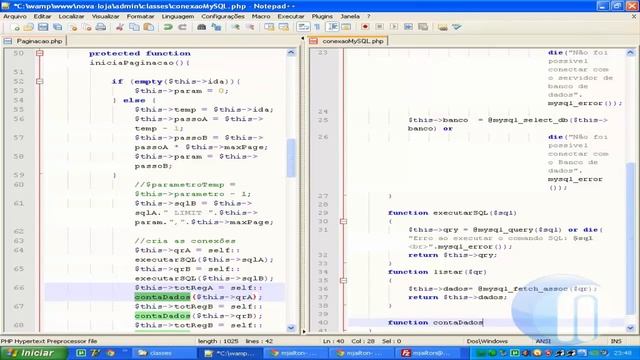640x360 pixels.
Task: Toggle Show All Characters pilcrow icon
Action: 317,27
